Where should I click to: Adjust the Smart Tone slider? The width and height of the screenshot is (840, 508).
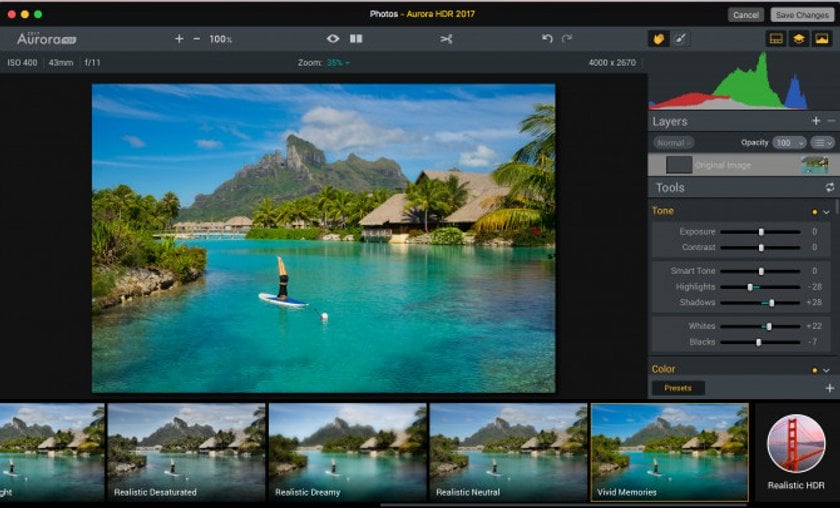760,271
